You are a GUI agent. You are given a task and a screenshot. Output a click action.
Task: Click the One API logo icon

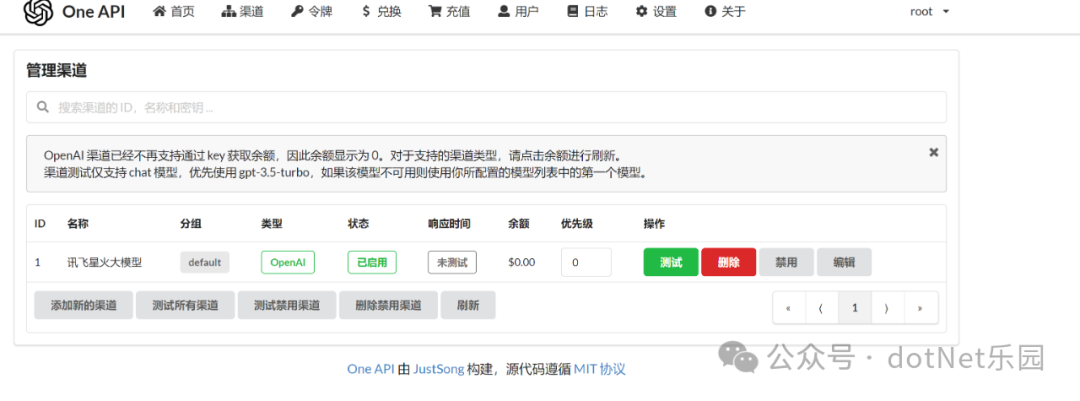tap(38, 12)
